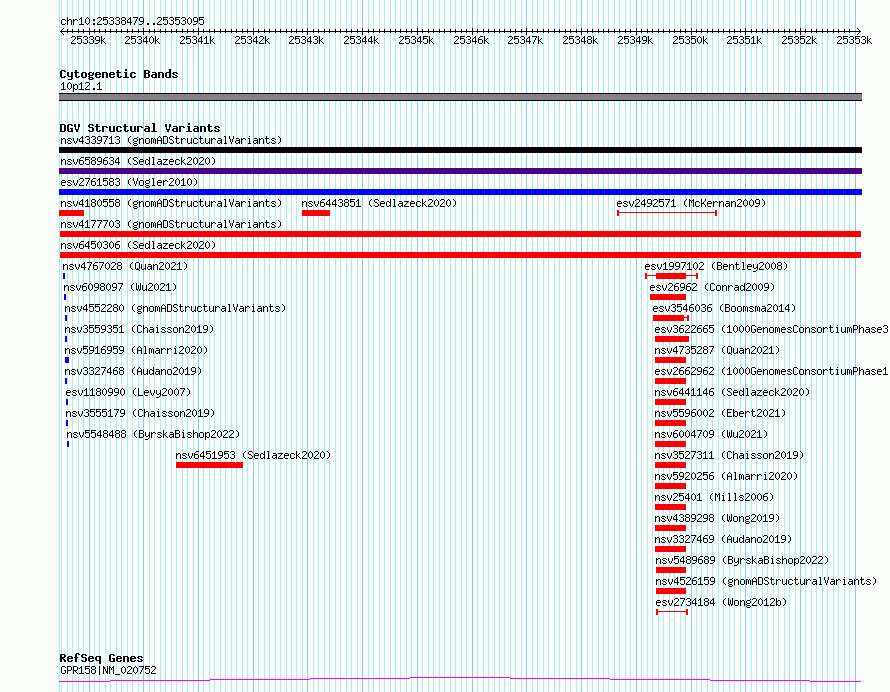Open nsv4177703 gnomAD variant label
Viewport: 890px width, 692px height.
coord(171,224)
